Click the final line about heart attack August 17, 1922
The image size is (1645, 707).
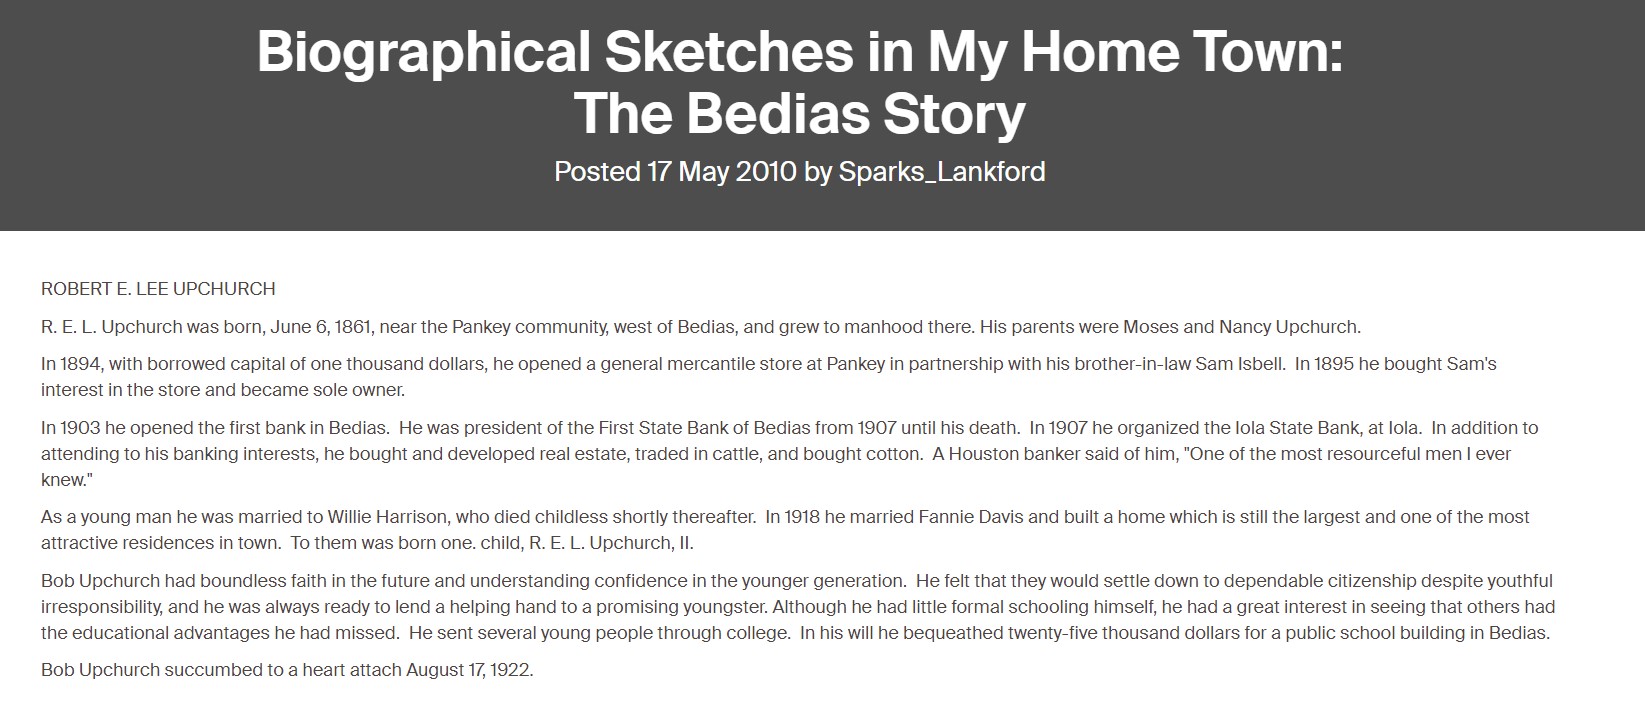(x=287, y=670)
